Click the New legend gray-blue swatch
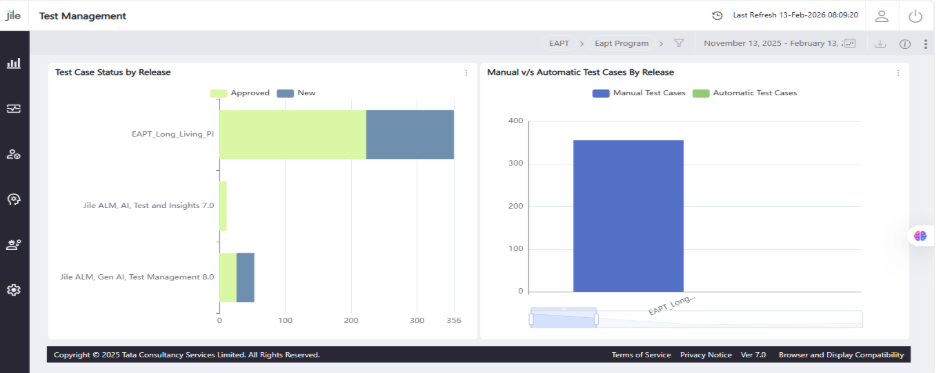Viewport: 936px width, 373px height. pyautogui.click(x=286, y=93)
